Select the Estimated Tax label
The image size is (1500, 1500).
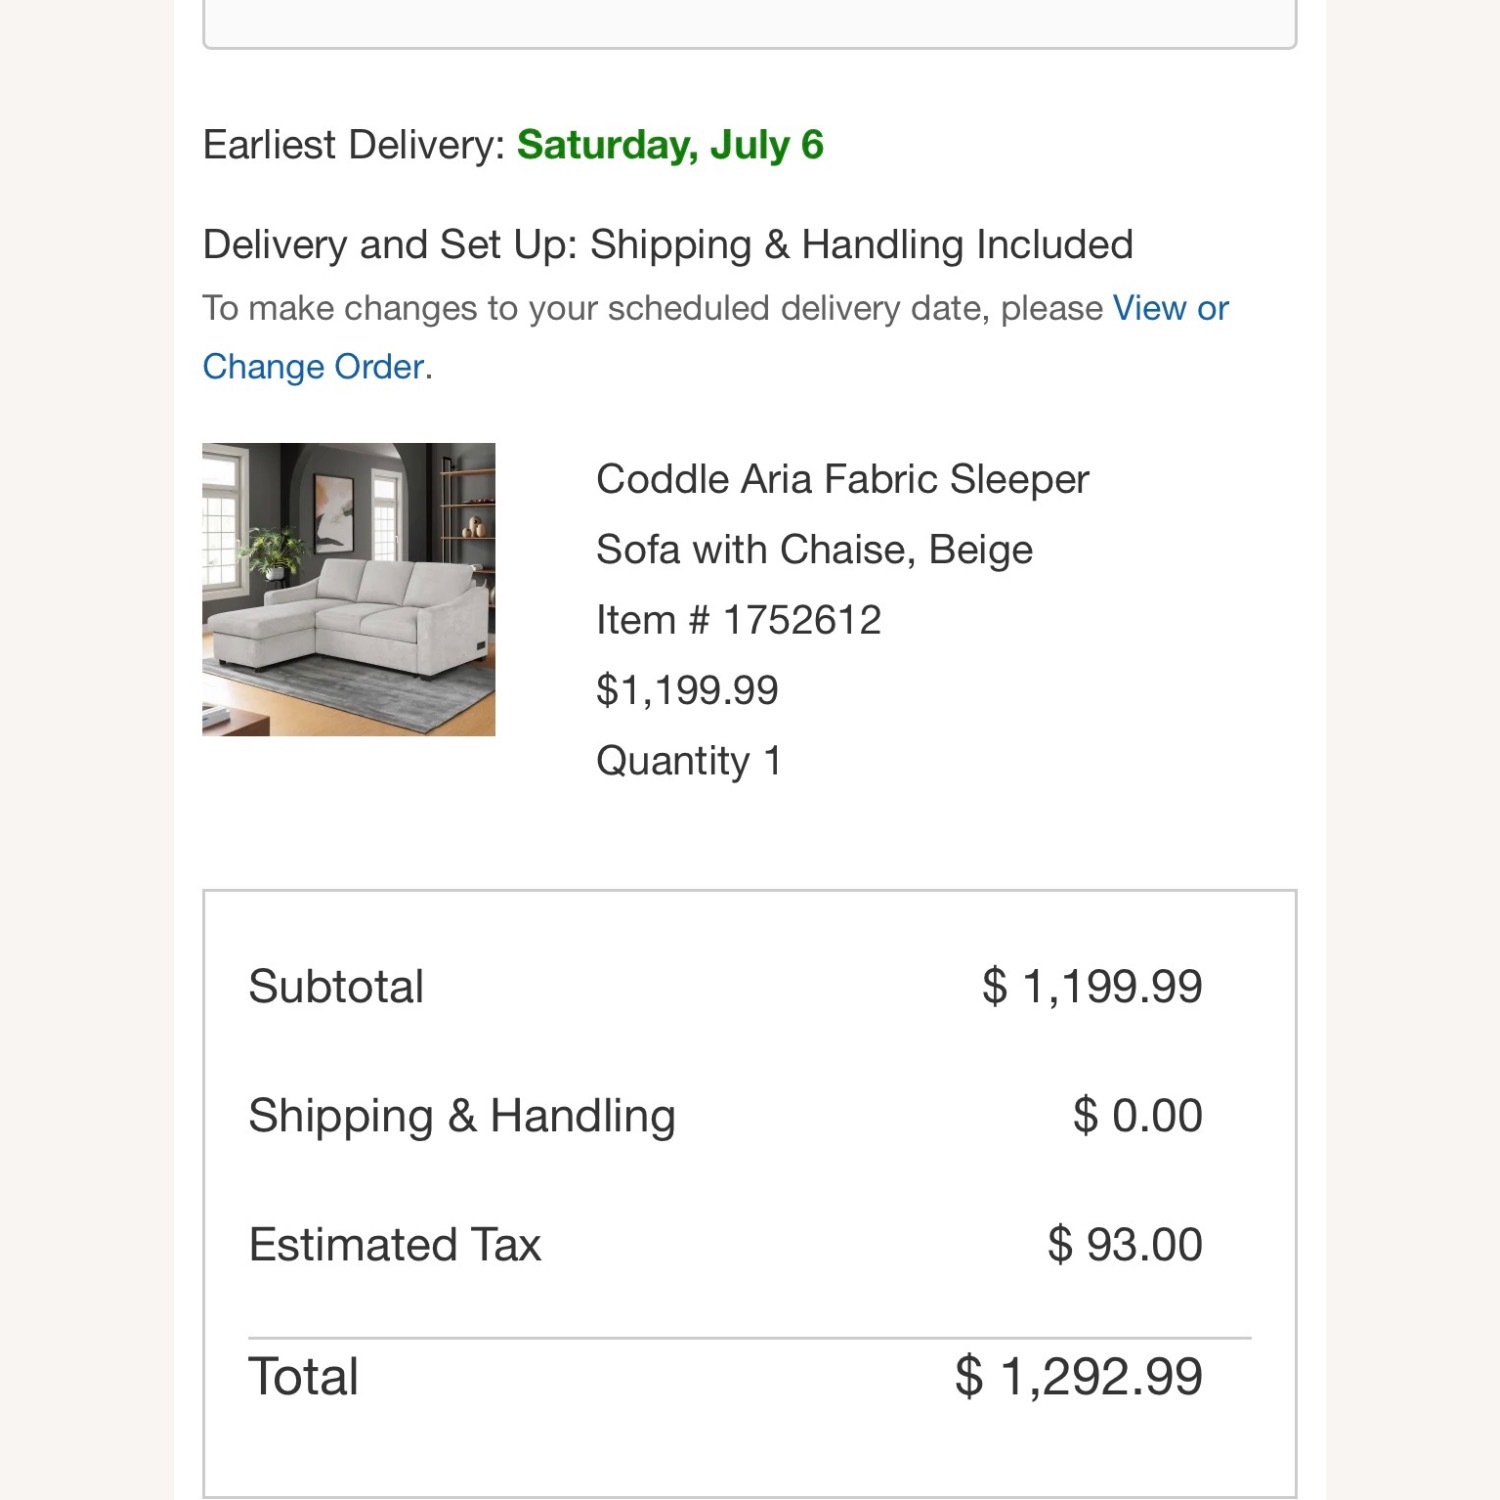(395, 1244)
